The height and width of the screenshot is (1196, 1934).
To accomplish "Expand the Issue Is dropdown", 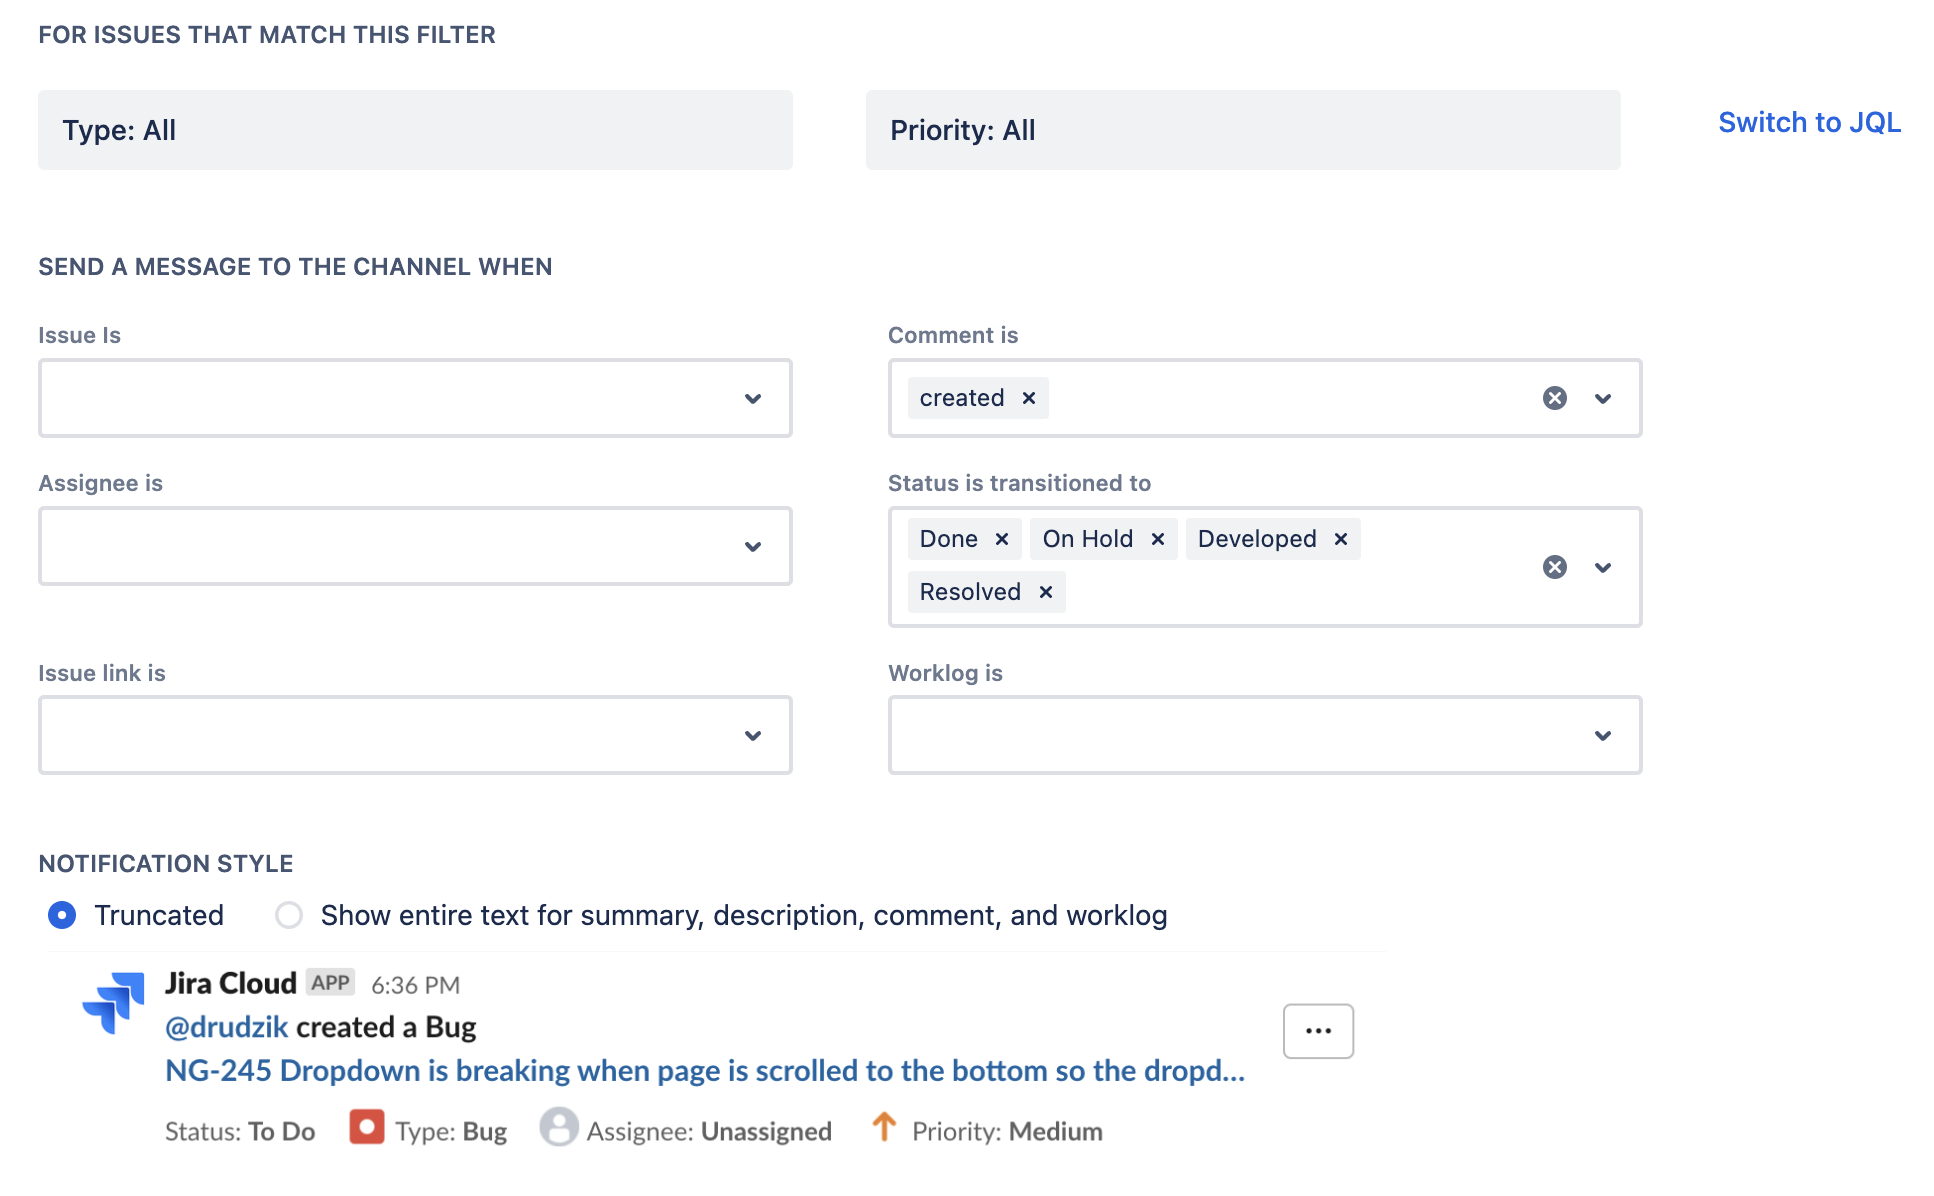I will click(x=415, y=398).
